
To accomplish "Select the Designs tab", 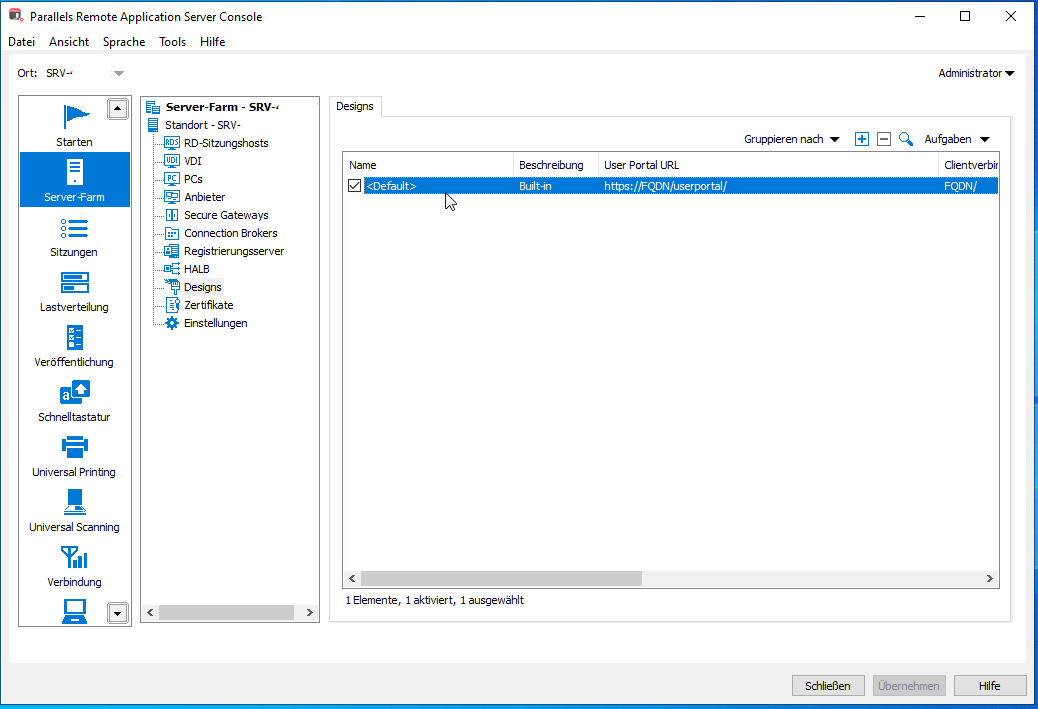I will pyautogui.click(x=355, y=106).
